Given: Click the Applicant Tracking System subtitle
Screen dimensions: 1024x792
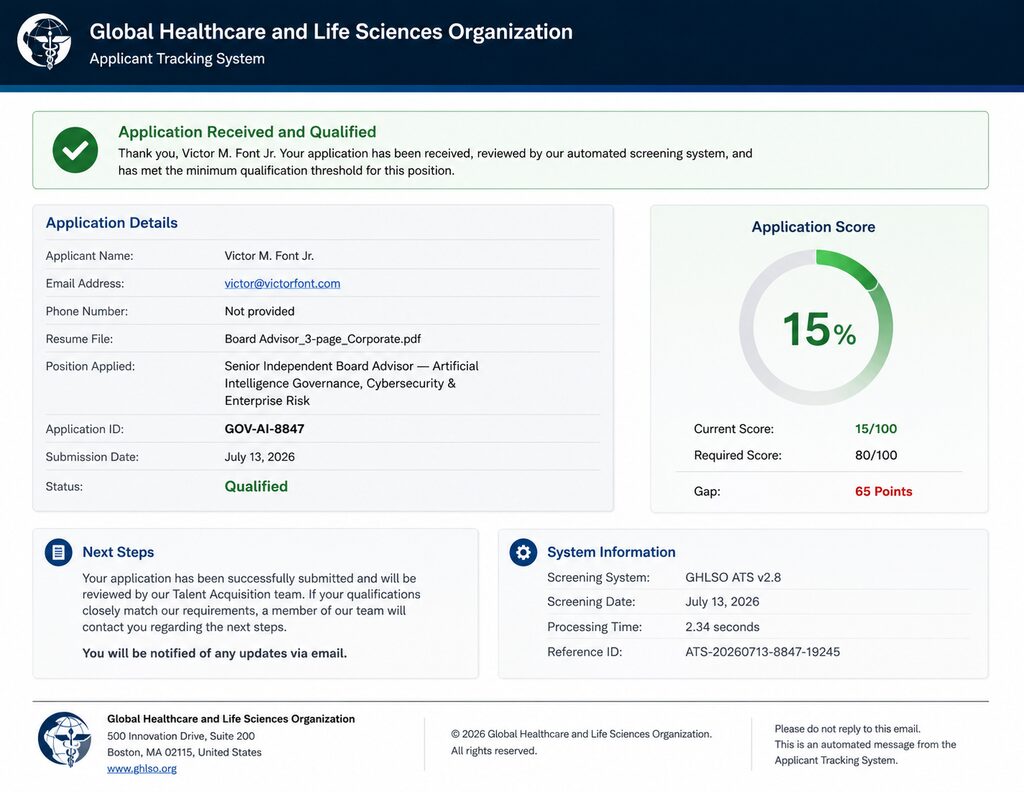Looking at the screenshot, I should (177, 59).
